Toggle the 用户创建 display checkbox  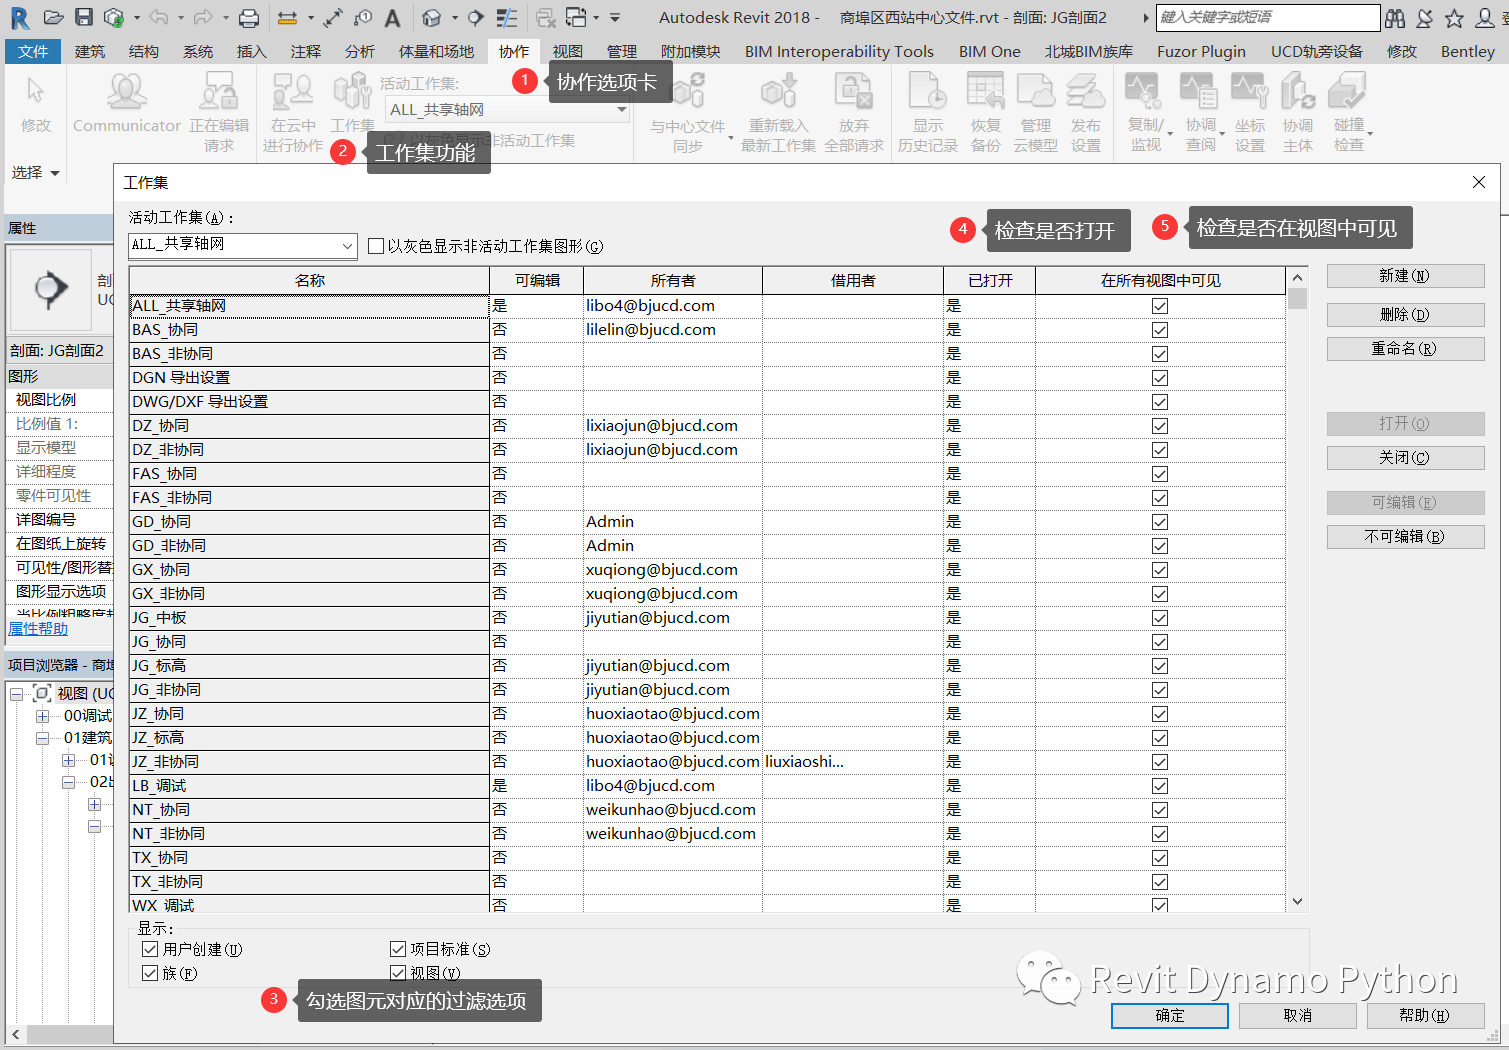150,949
